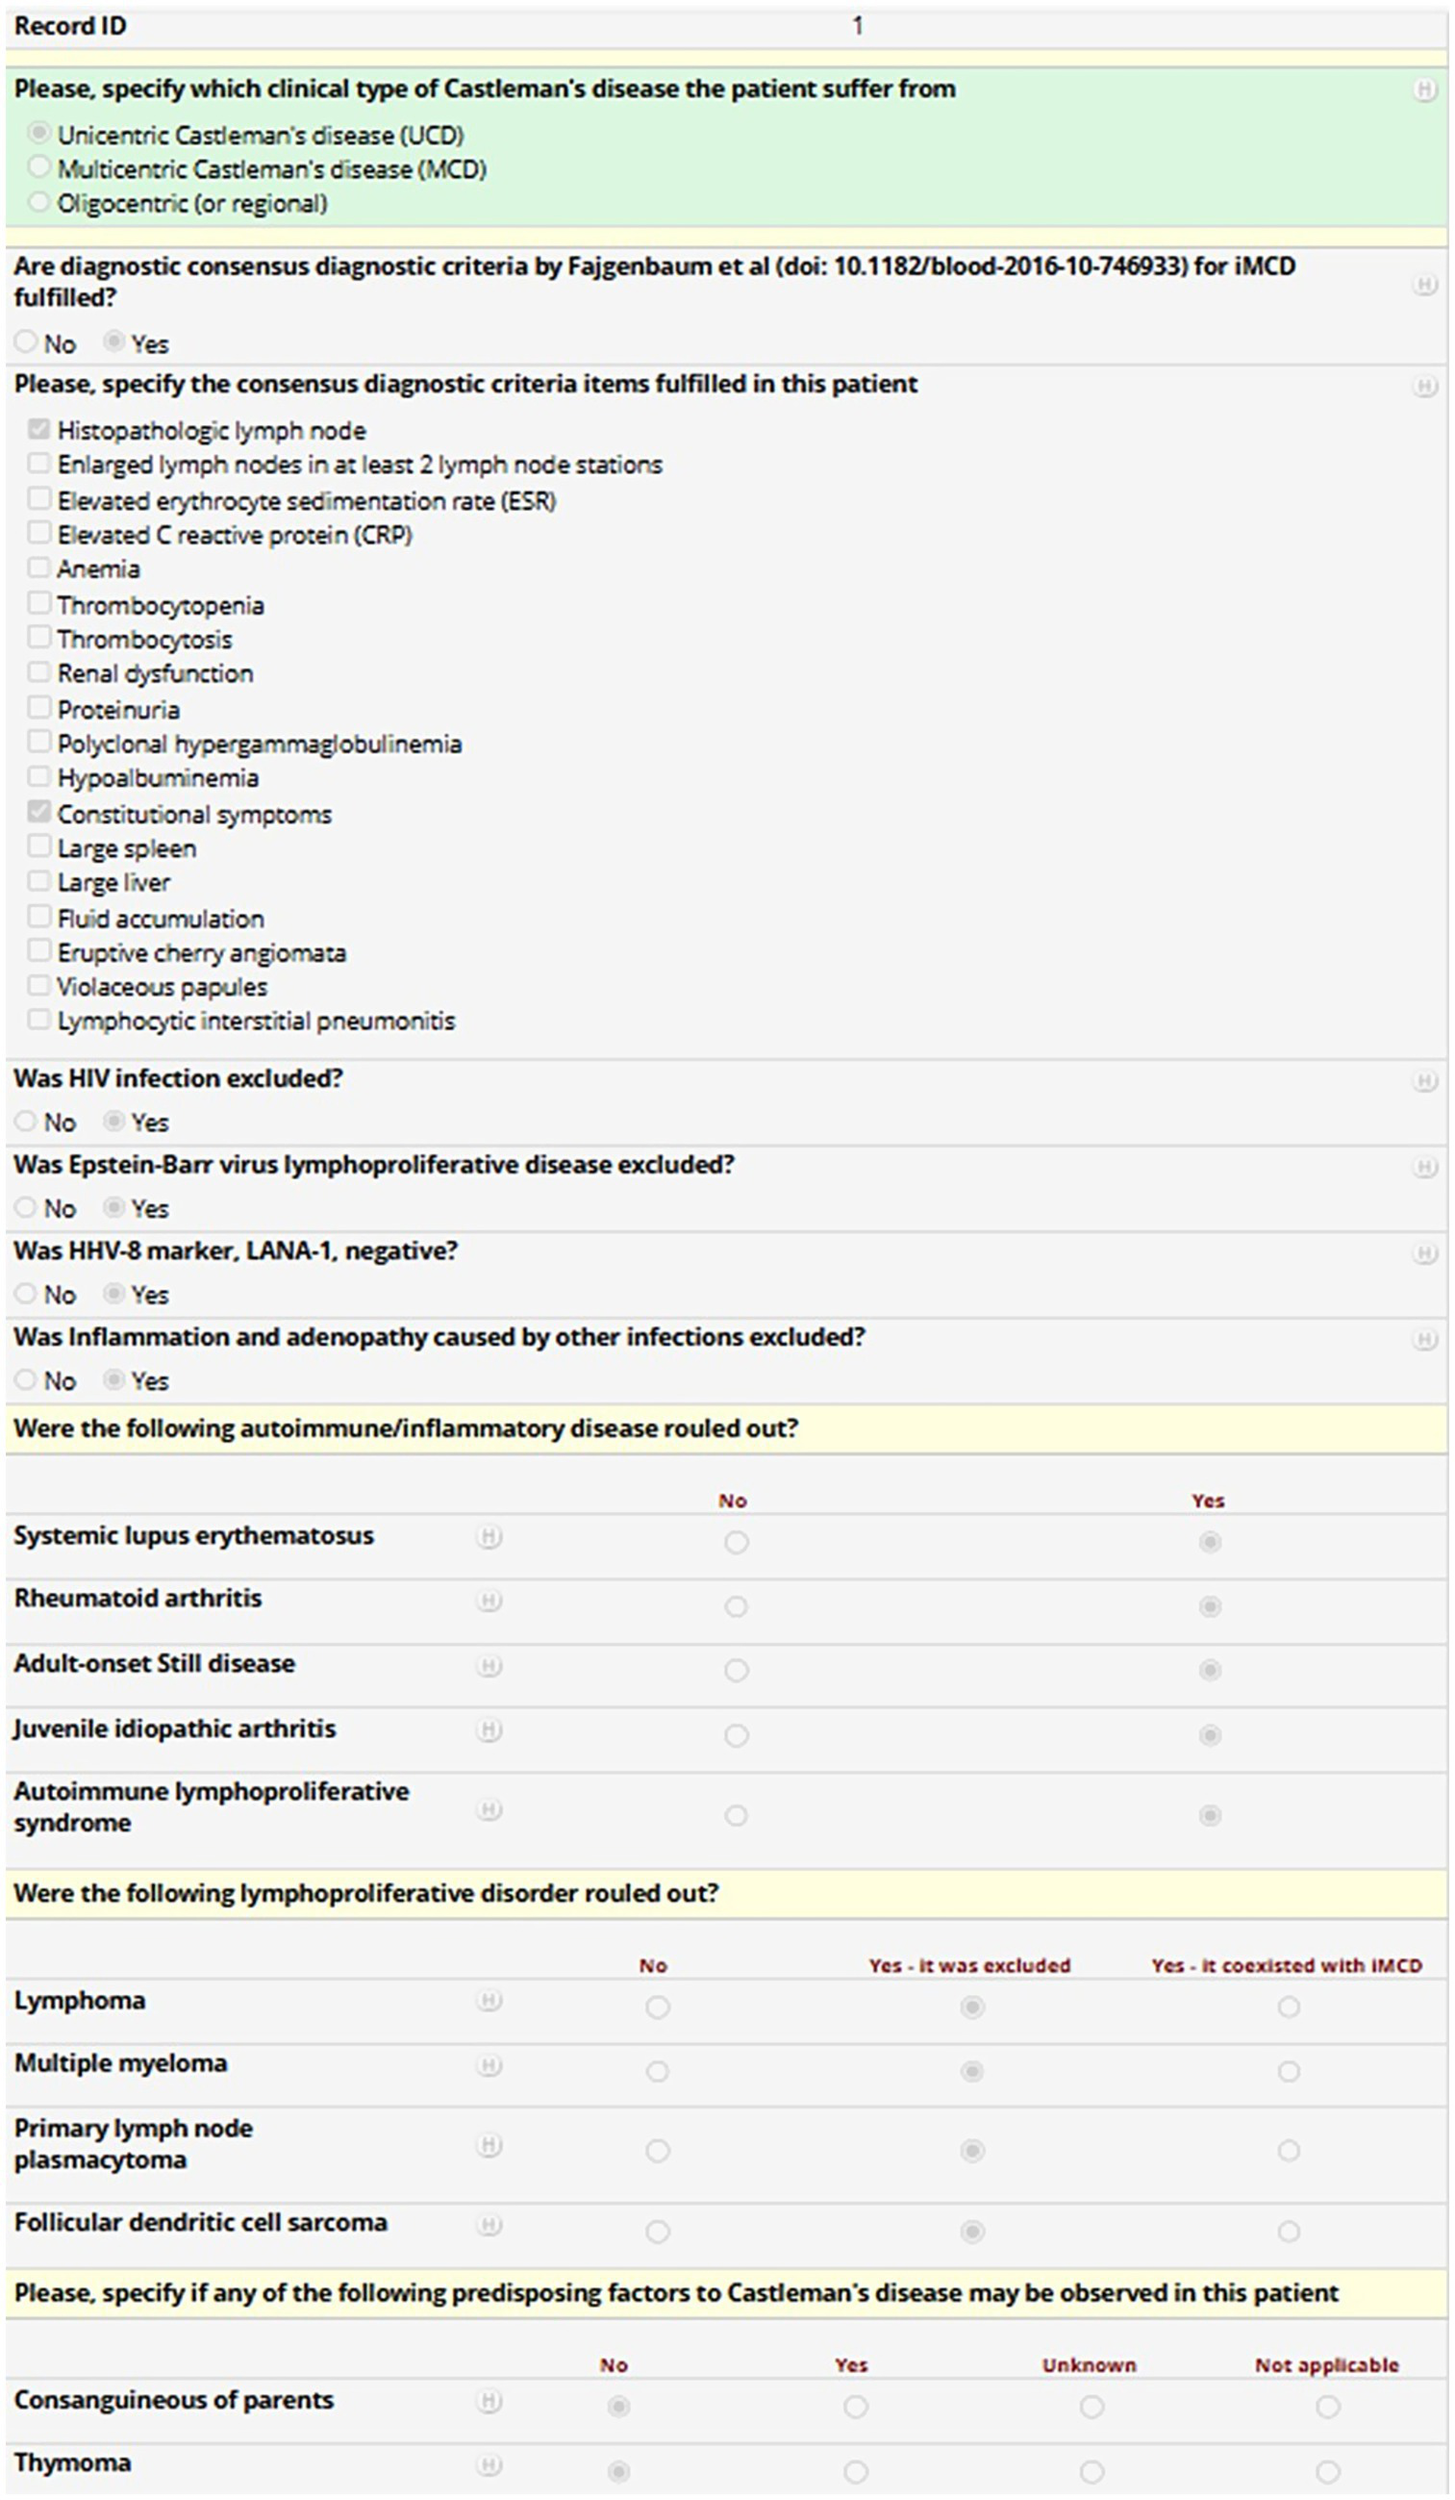Viewport: 1455px width, 2500px height.
Task: Check the Large spleen checkbox
Action: [x=39, y=846]
